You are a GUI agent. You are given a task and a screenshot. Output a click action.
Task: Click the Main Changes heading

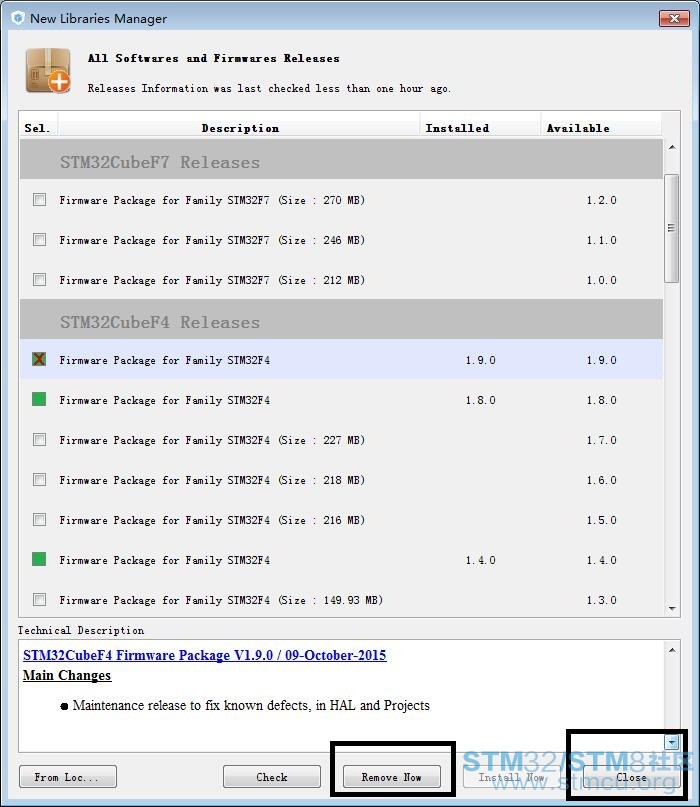pos(67,675)
